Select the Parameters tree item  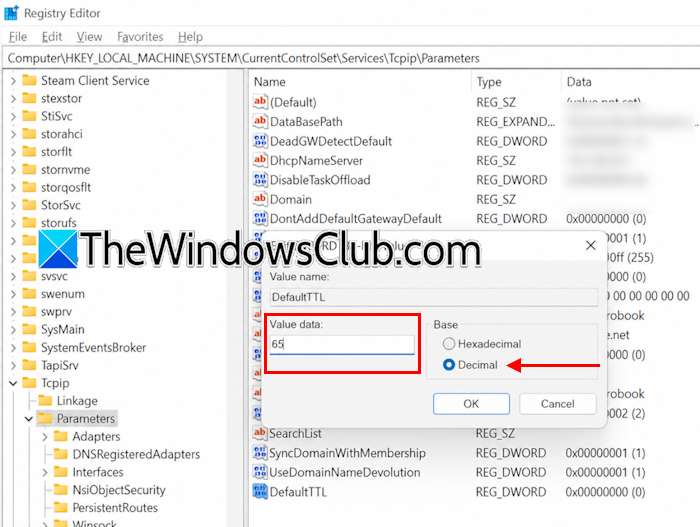(x=86, y=418)
